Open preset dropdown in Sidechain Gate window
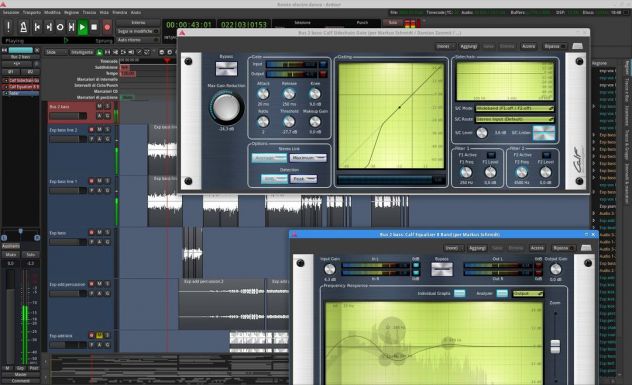 tap(445, 46)
